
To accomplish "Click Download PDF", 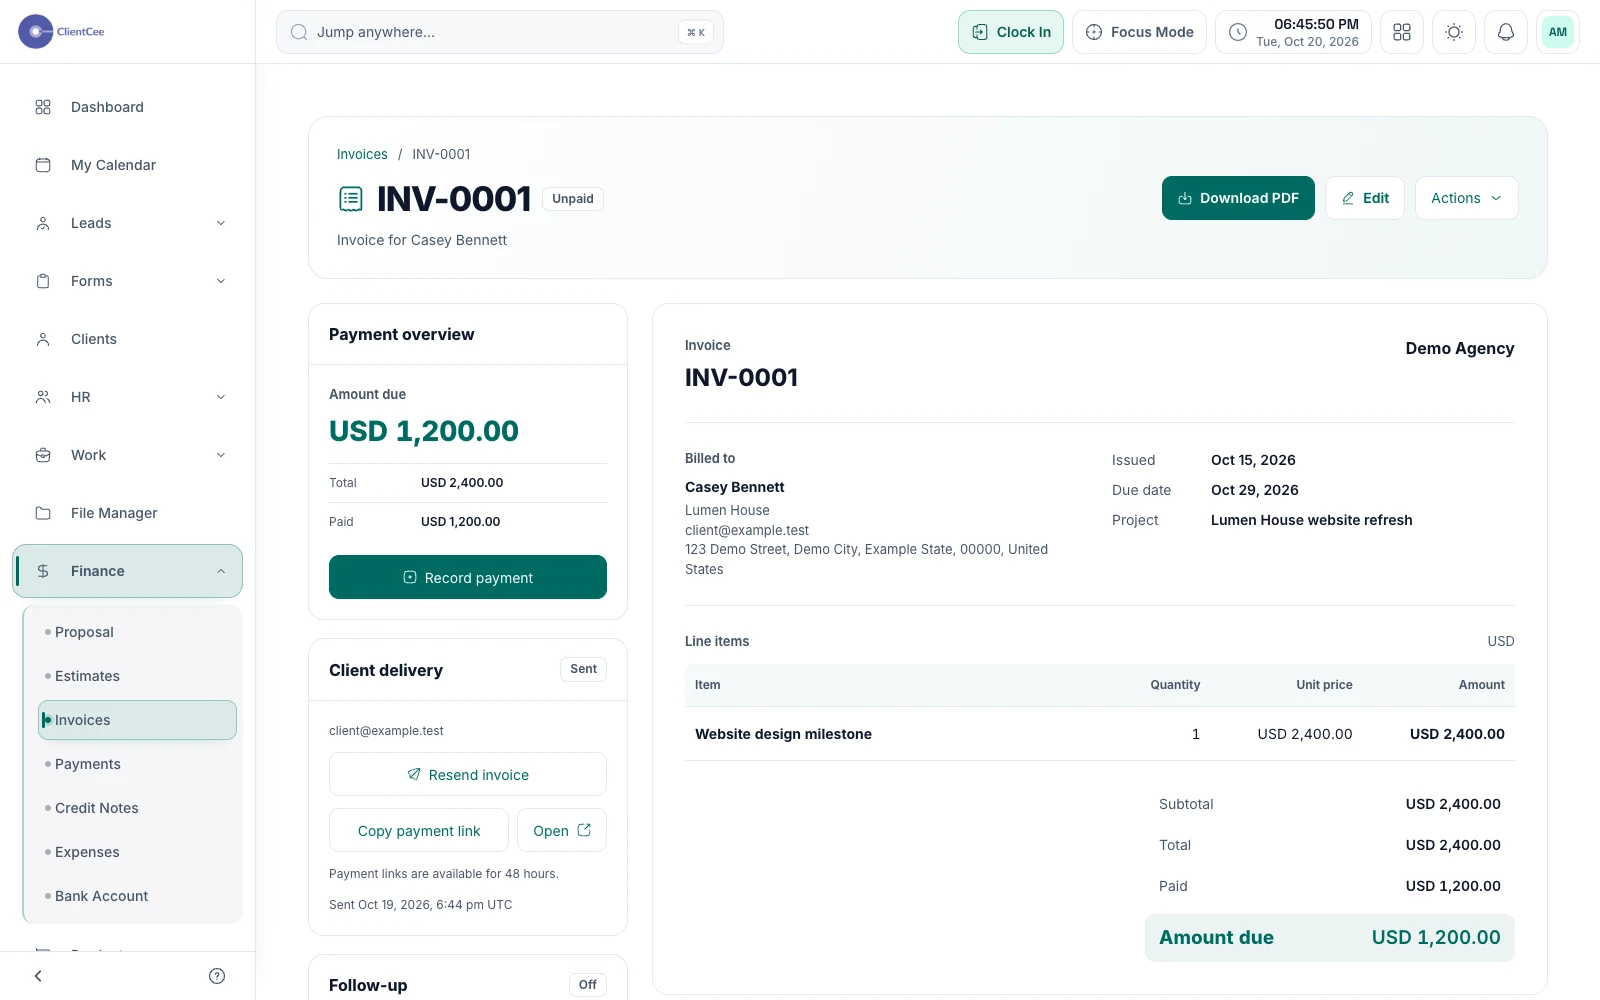I will coord(1238,198).
